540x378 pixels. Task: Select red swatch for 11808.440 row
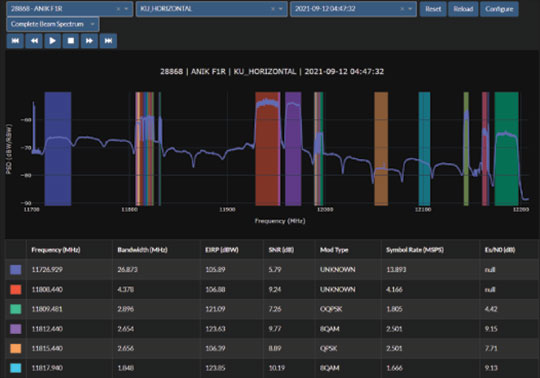click(x=15, y=289)
